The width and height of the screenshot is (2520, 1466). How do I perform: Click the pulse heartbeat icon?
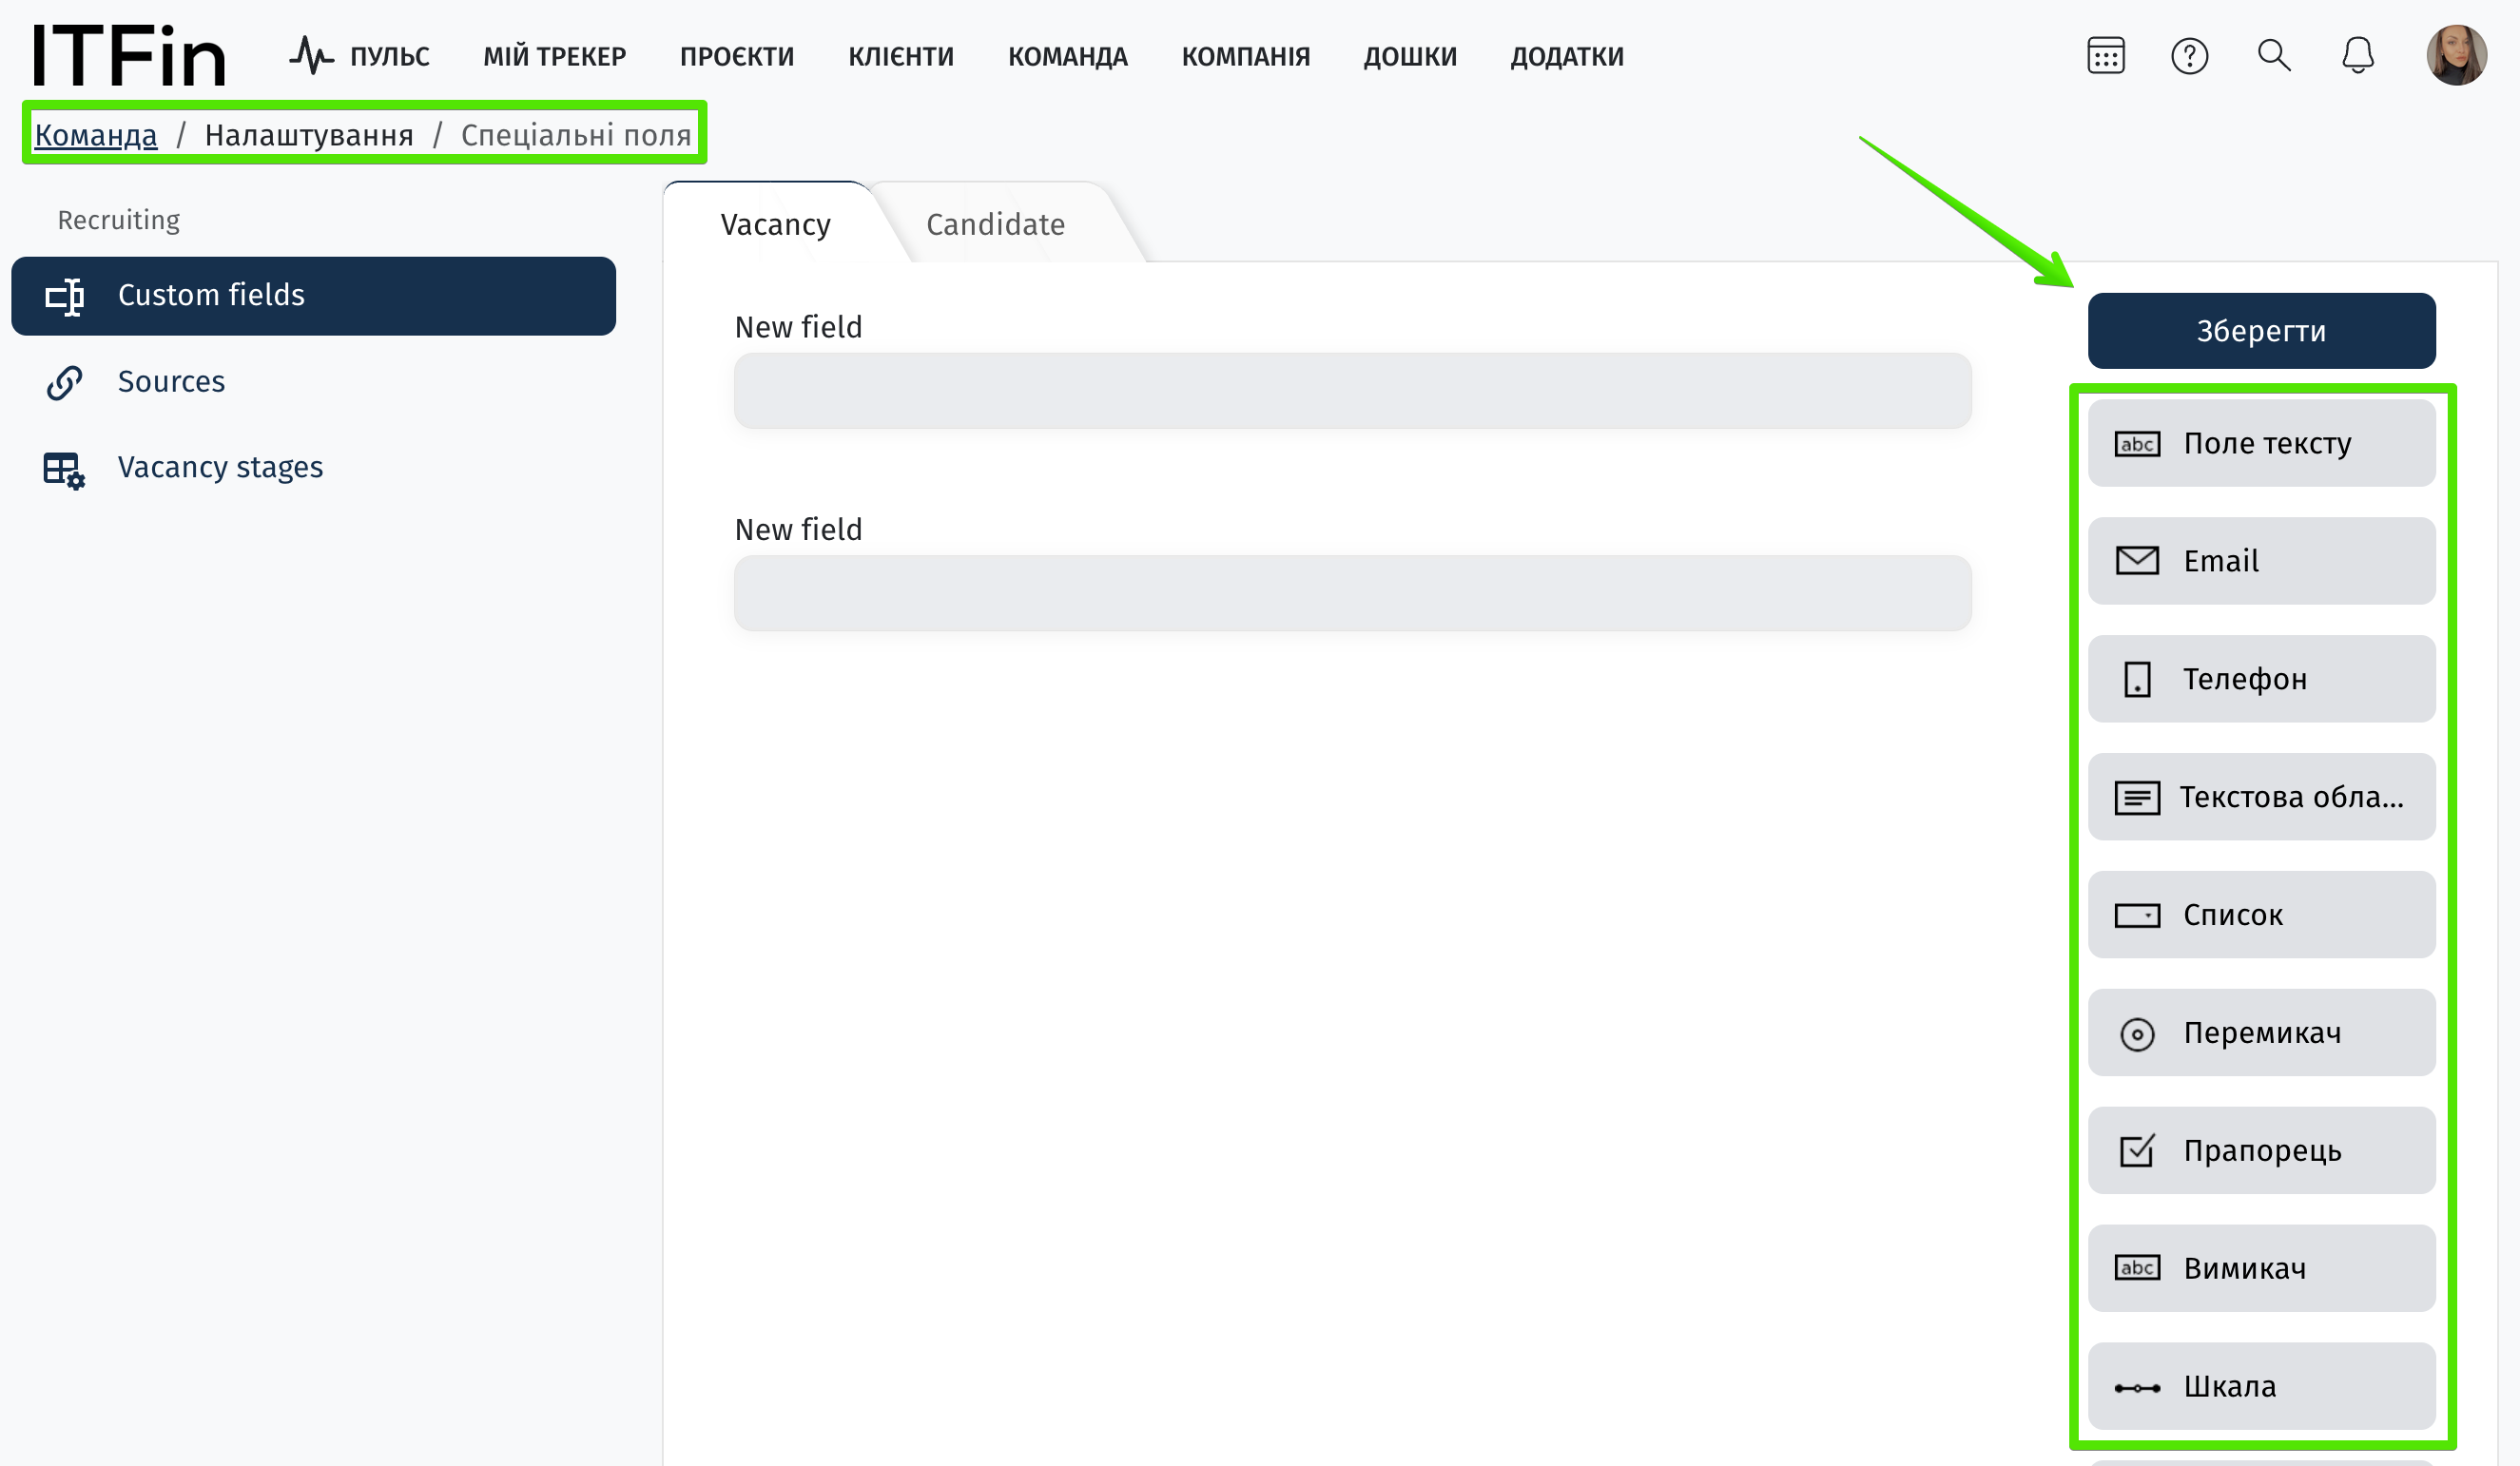pos(312,56)
